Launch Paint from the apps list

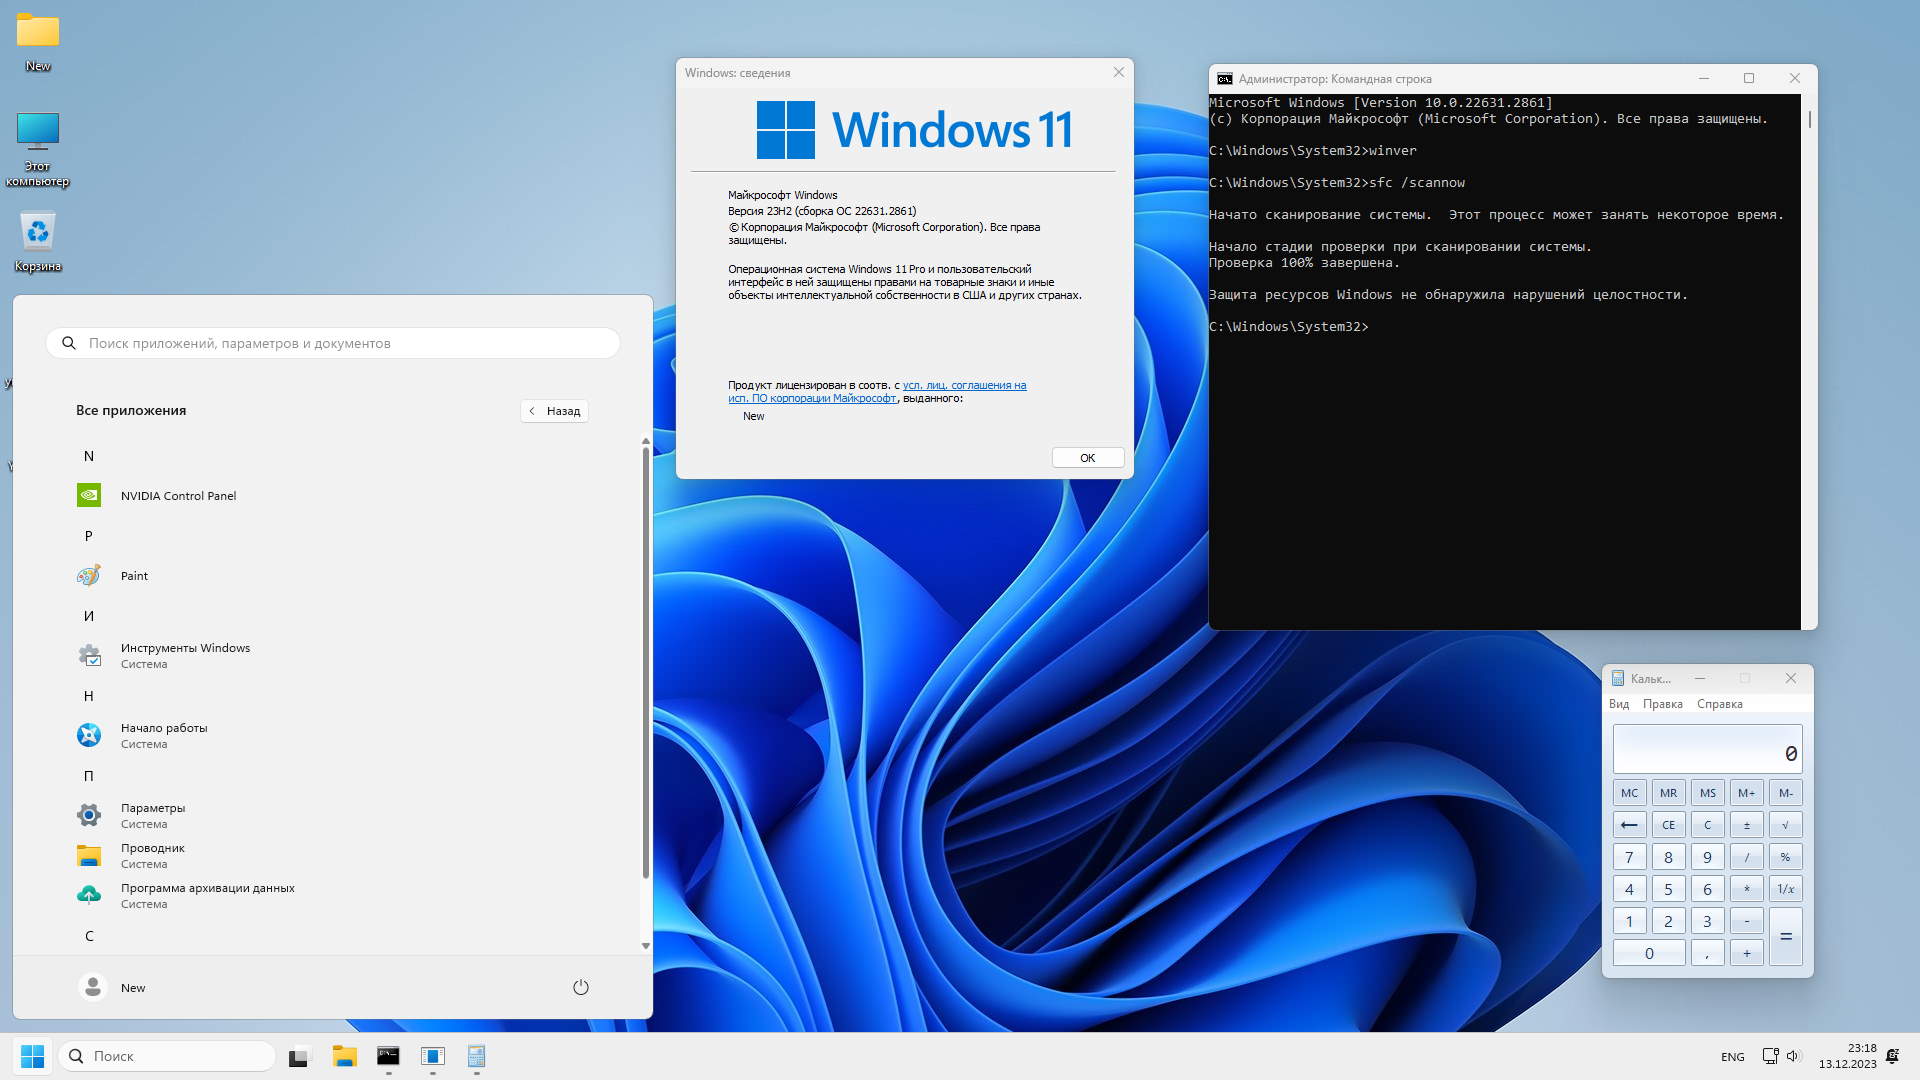click(134, 576)
